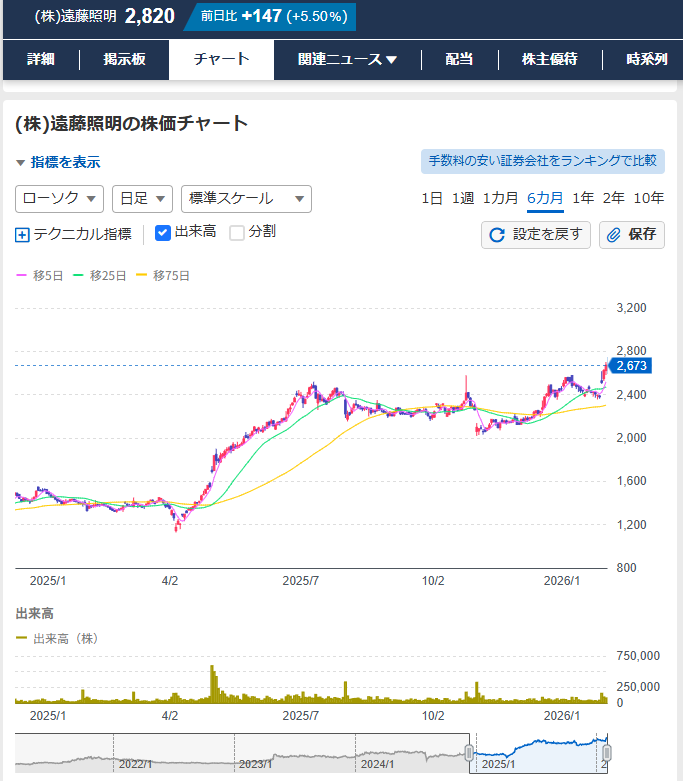Open the brokerage fee ranking comparison link
Viewport: 683px width, 781px height.
pos(543,161)
